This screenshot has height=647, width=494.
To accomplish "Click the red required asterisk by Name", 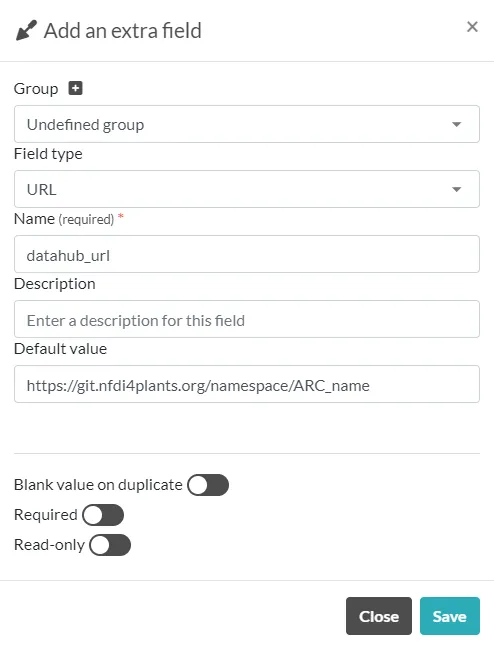I will [x=121, y=216].
